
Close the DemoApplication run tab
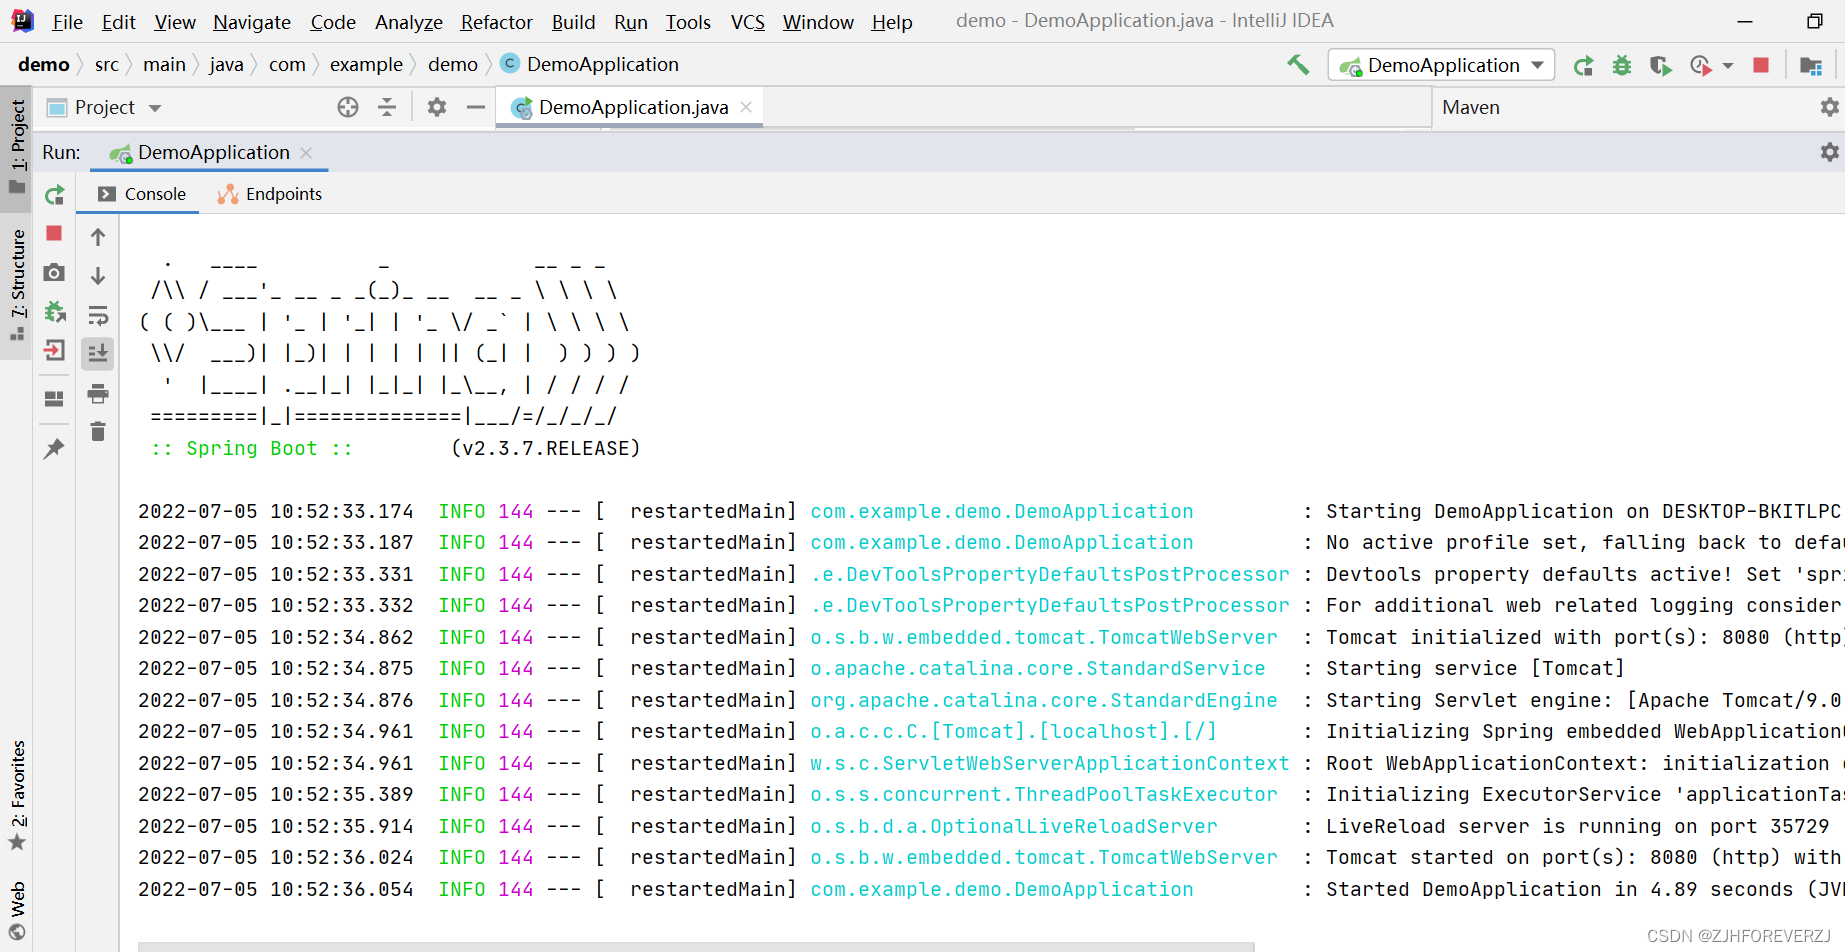(x=306, y=153)
